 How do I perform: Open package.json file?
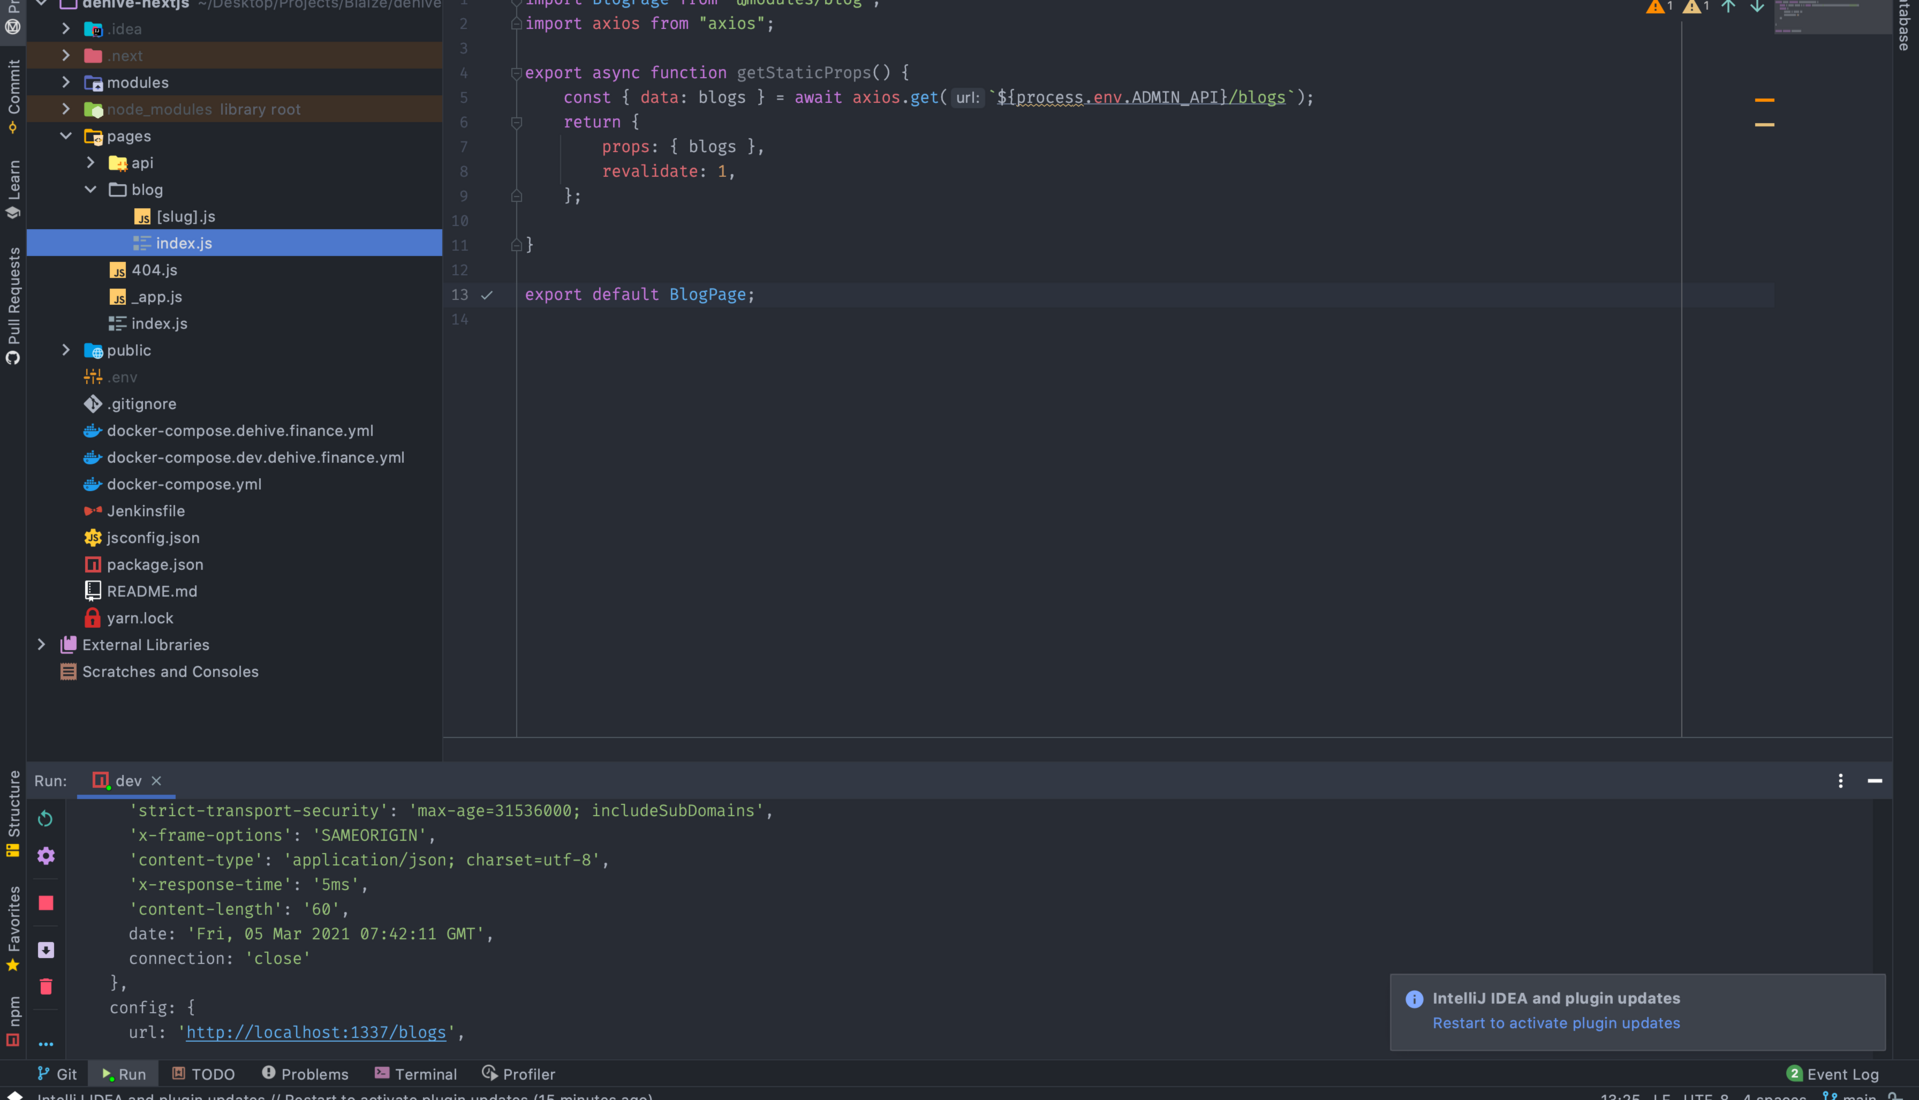155,565
